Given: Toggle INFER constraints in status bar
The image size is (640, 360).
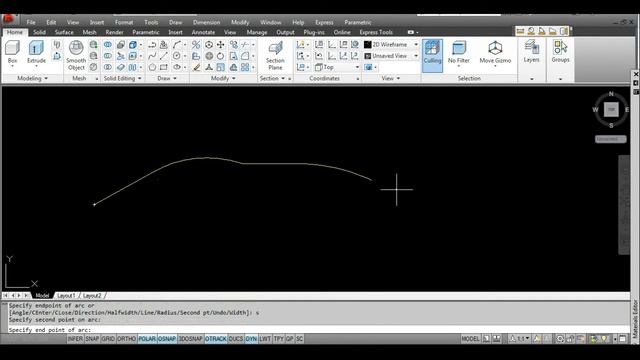Looking at the screenshot, I should coord(75,339).
